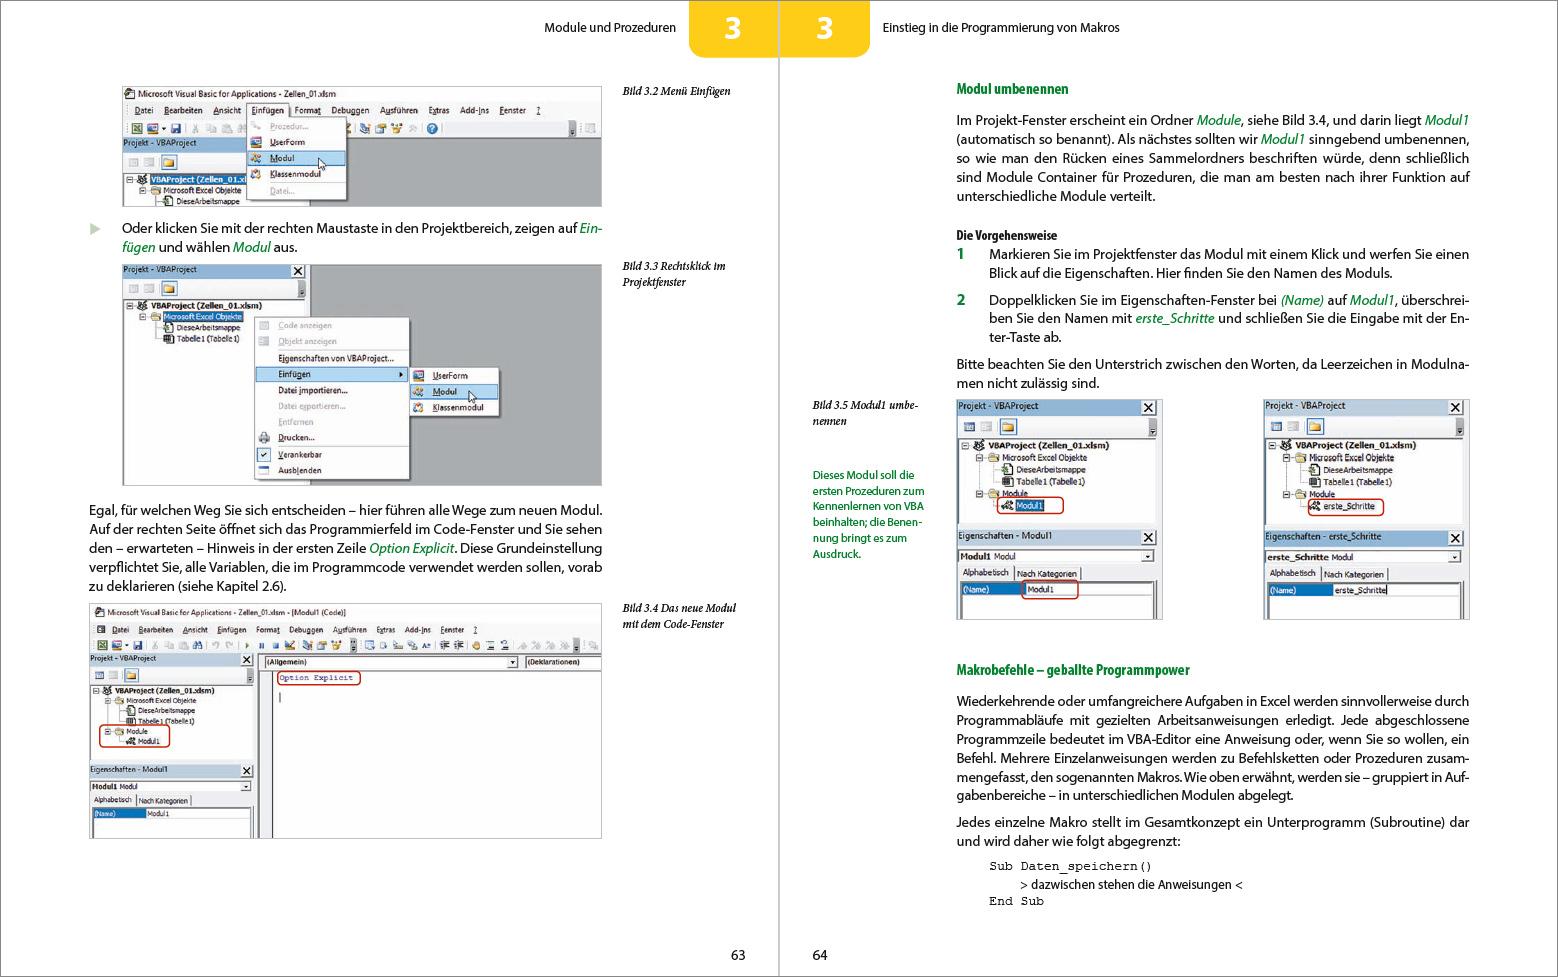Image resolution: width=1558 pixels, height=977 pixels.
Task: Click printer icon beside Drucken in context menu
Action: tap(264, 438)
